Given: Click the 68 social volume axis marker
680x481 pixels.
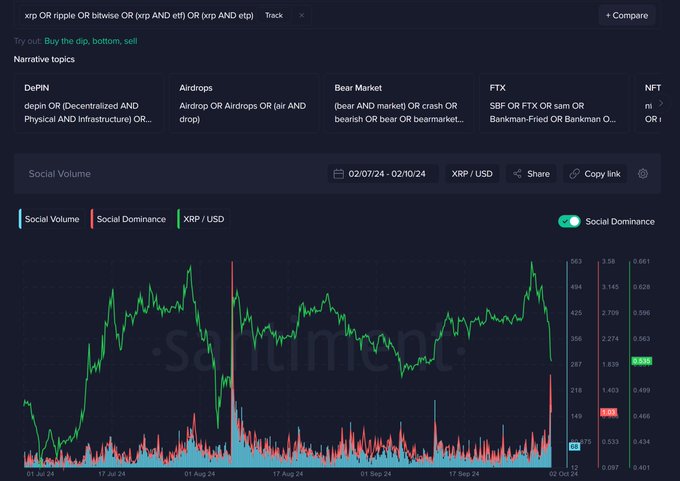Looking at the screenshot, I should (574, 446).
